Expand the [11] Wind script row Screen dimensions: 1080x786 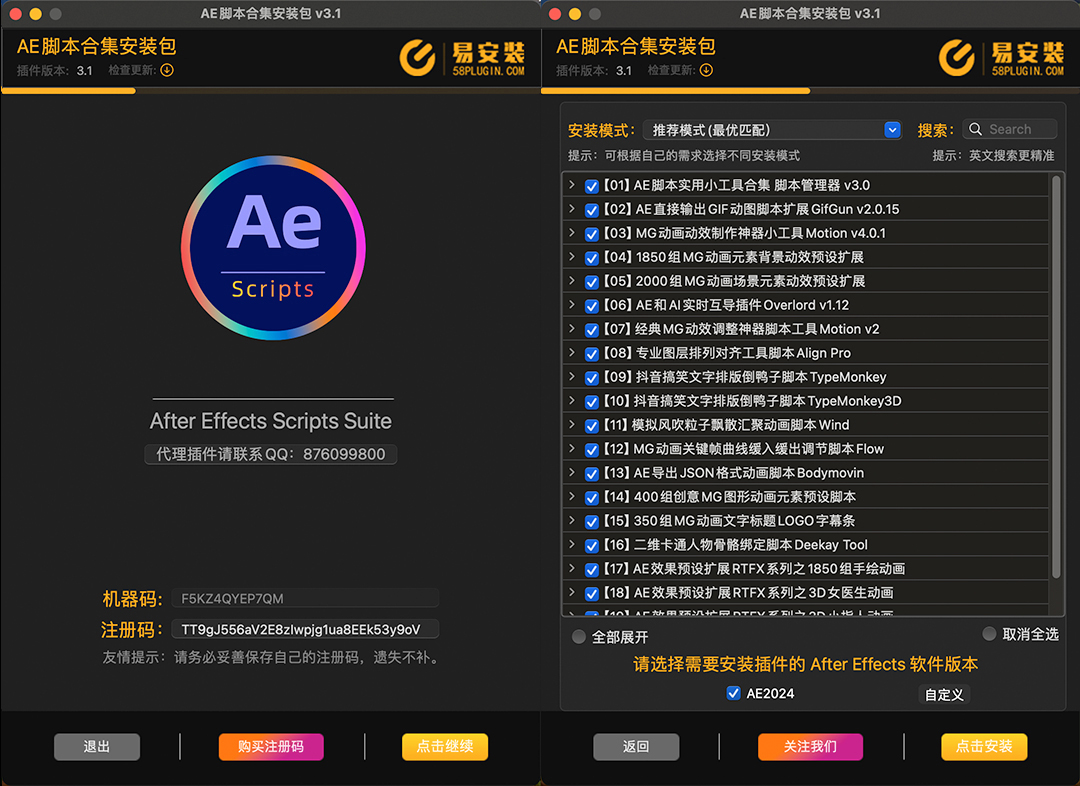tap(572, 424)
